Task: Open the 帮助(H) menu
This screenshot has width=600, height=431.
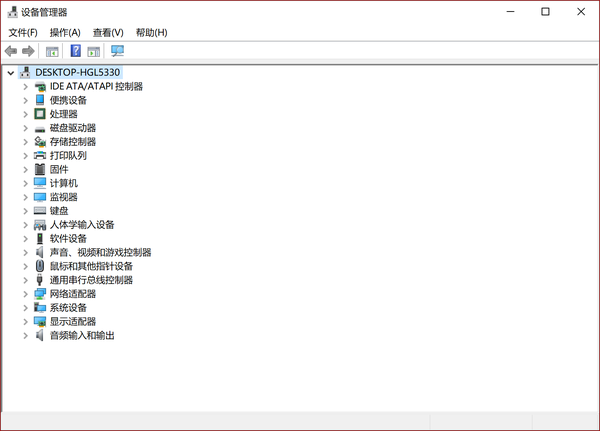Action: 152,33
